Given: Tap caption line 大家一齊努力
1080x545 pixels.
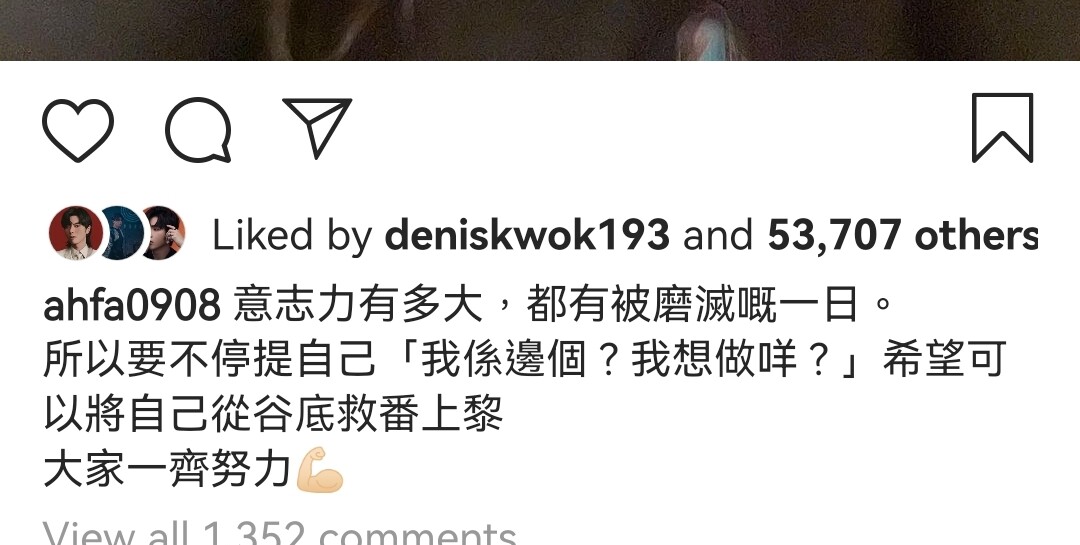Looking at the screenshot, I should click(x=167, y=470).
